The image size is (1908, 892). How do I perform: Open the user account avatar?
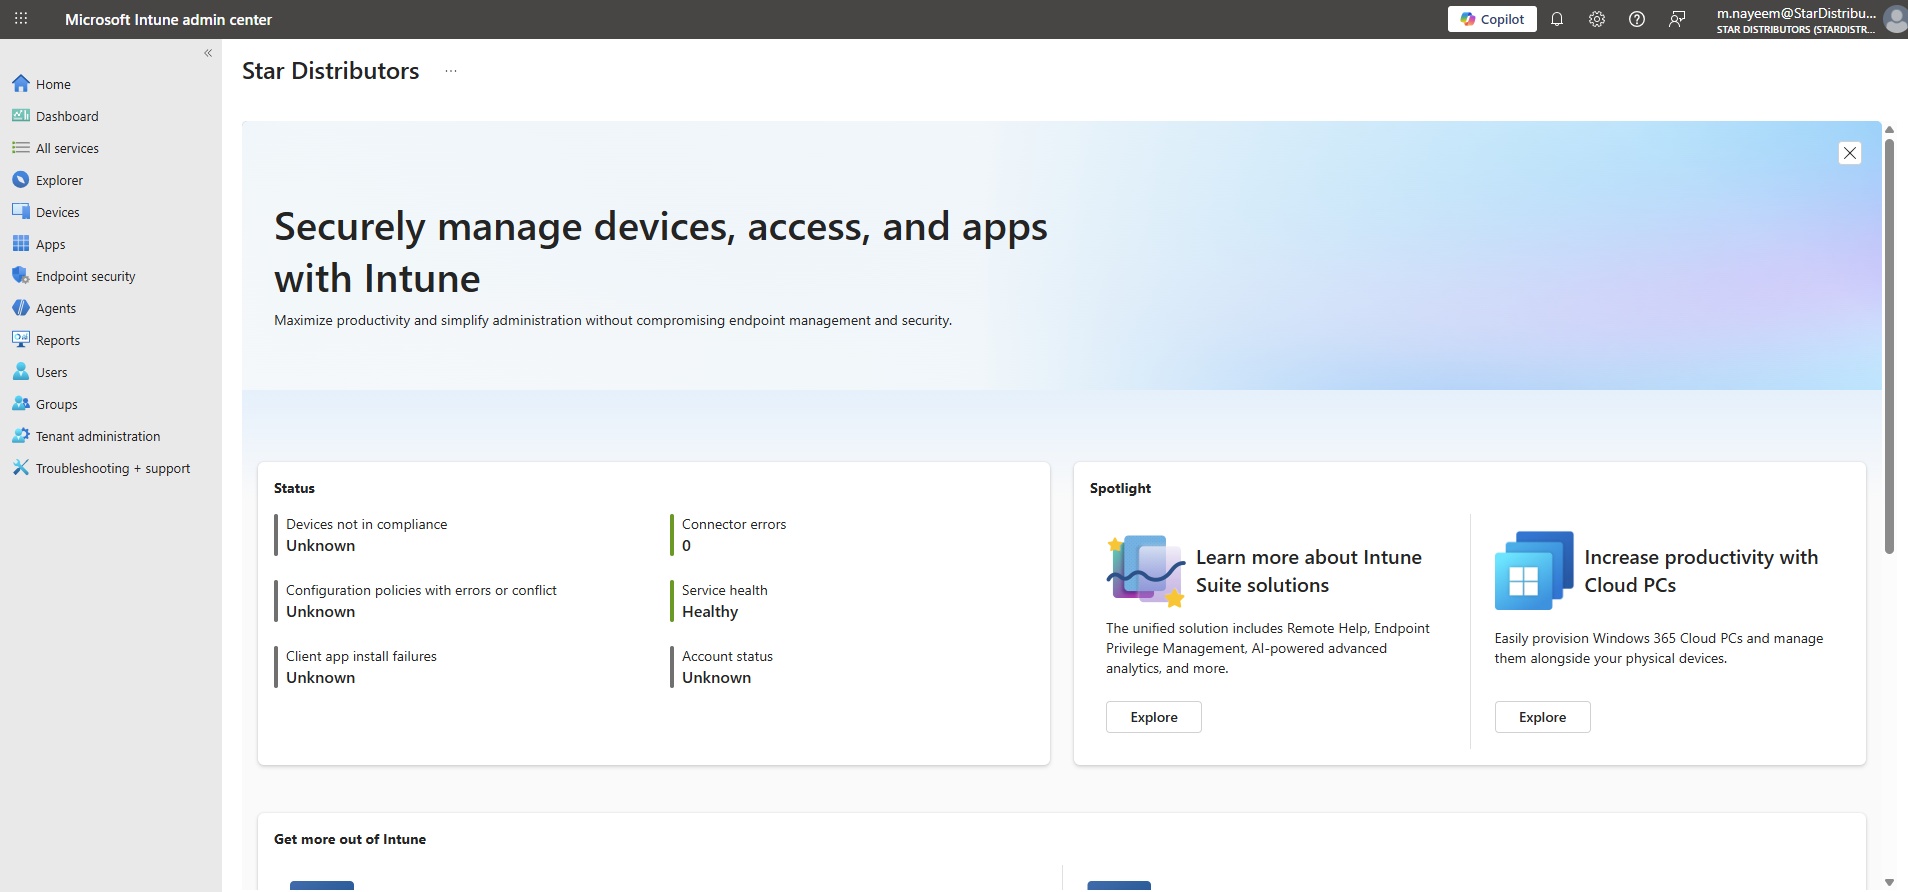(1894, 19)
